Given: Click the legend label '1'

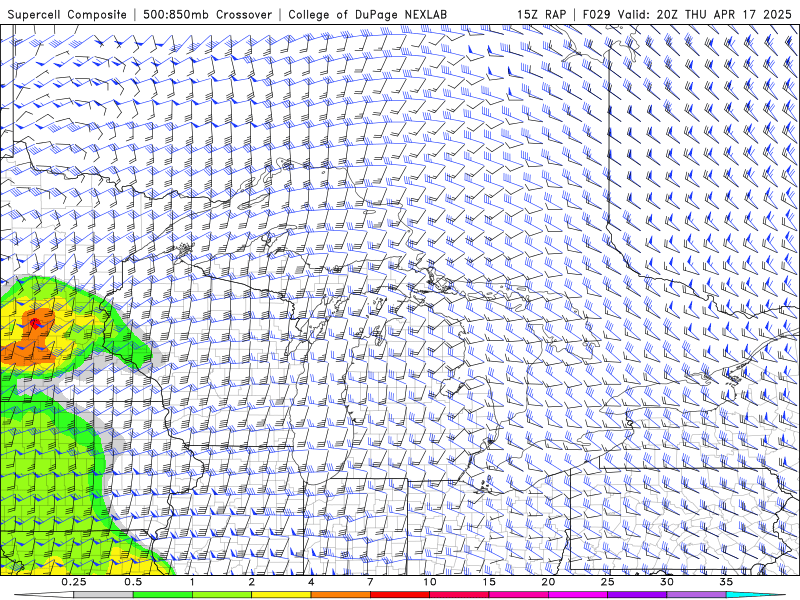Looking at the screenshot, I should coord(192,582).
